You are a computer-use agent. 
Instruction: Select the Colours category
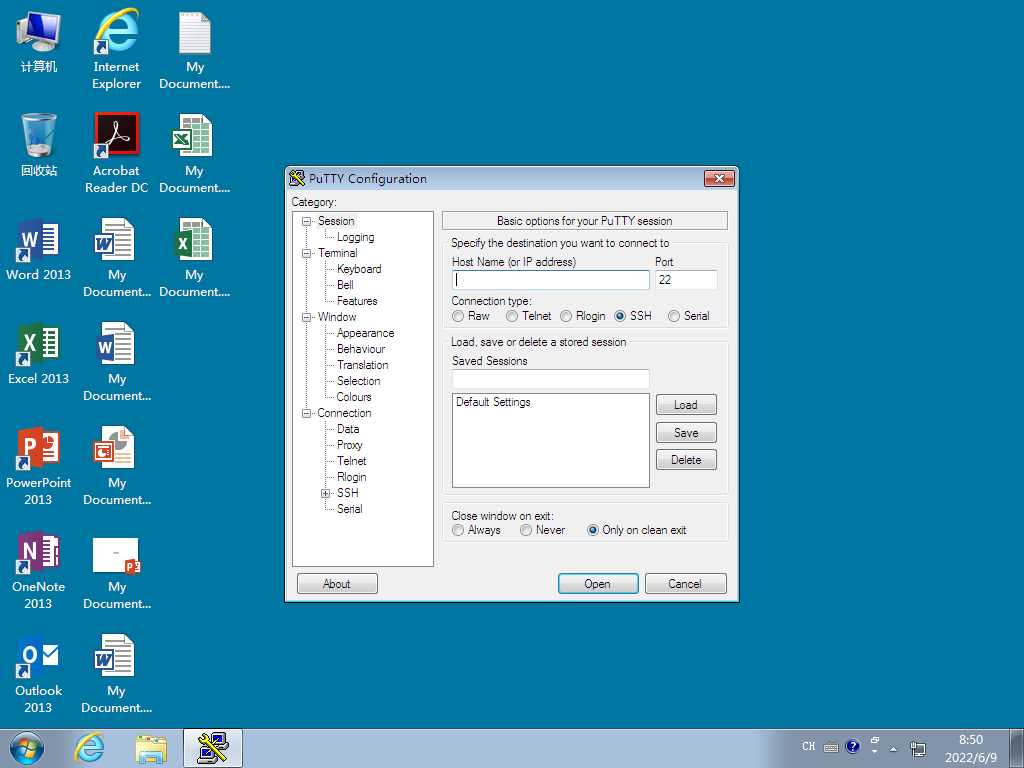click(354, 397)
